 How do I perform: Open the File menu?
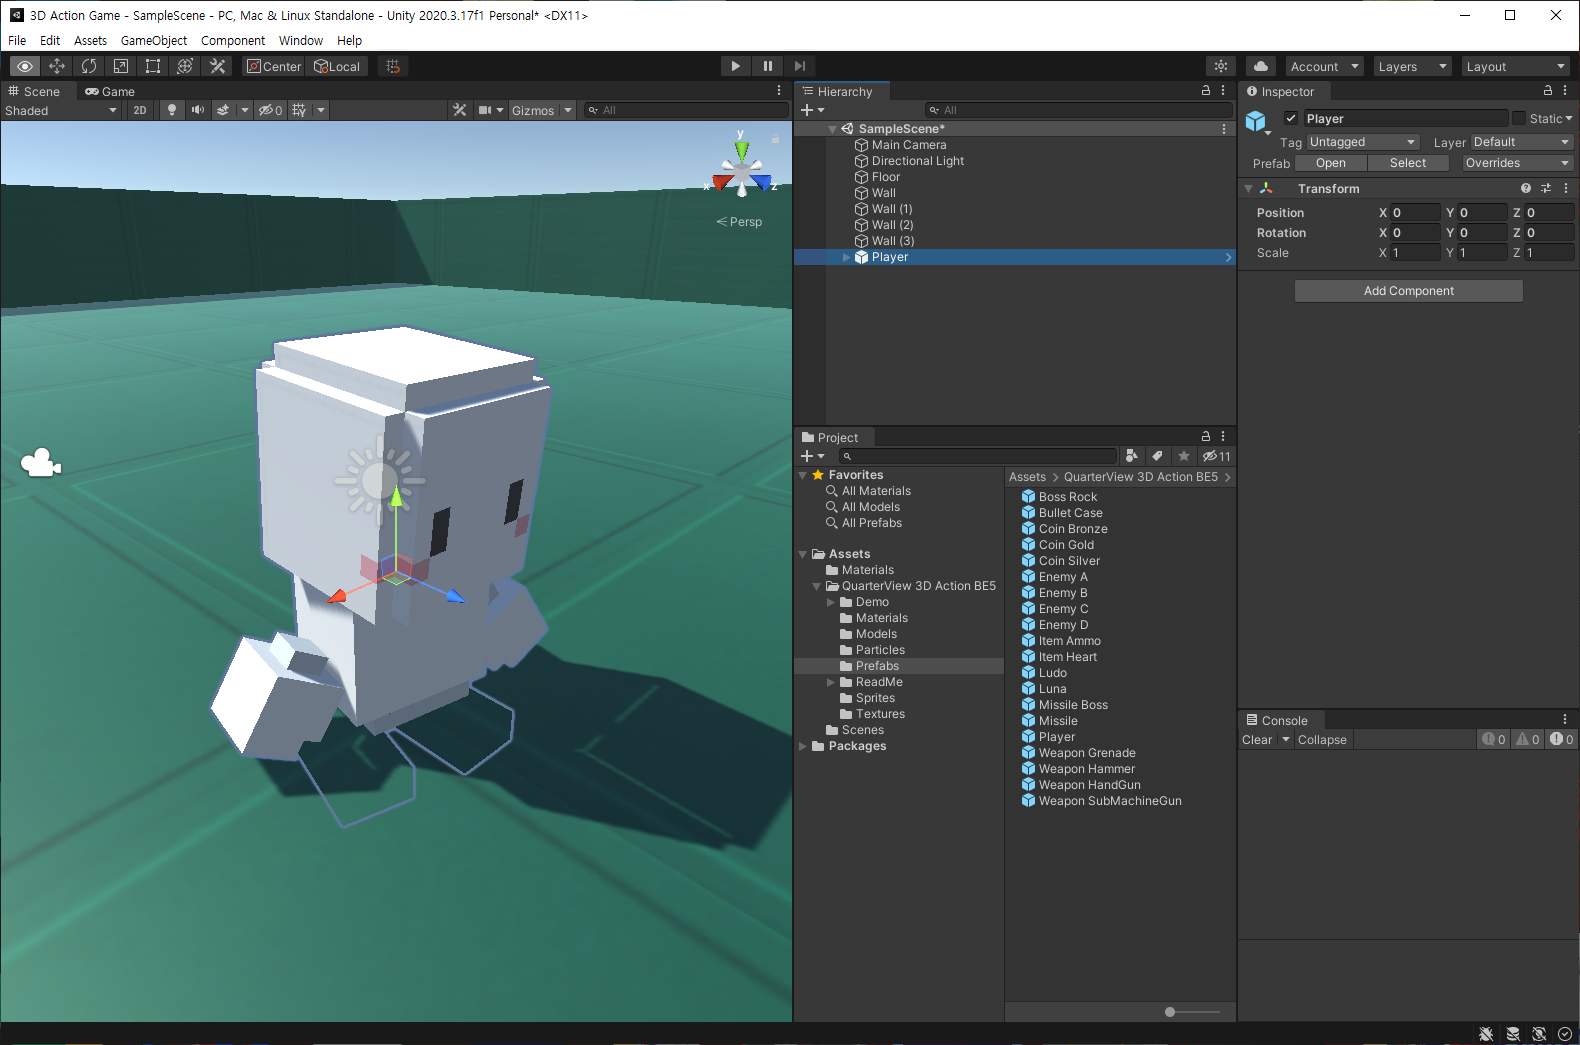click(x=17, y=41)
